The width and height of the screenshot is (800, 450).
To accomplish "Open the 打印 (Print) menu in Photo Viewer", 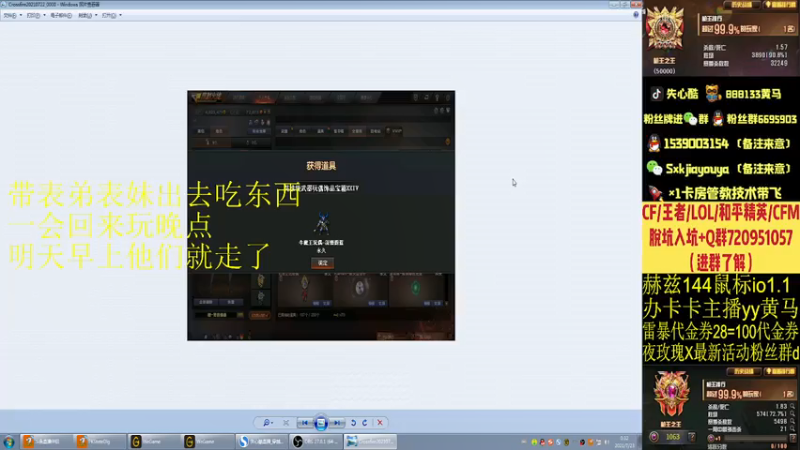I will tap(33, 15).
